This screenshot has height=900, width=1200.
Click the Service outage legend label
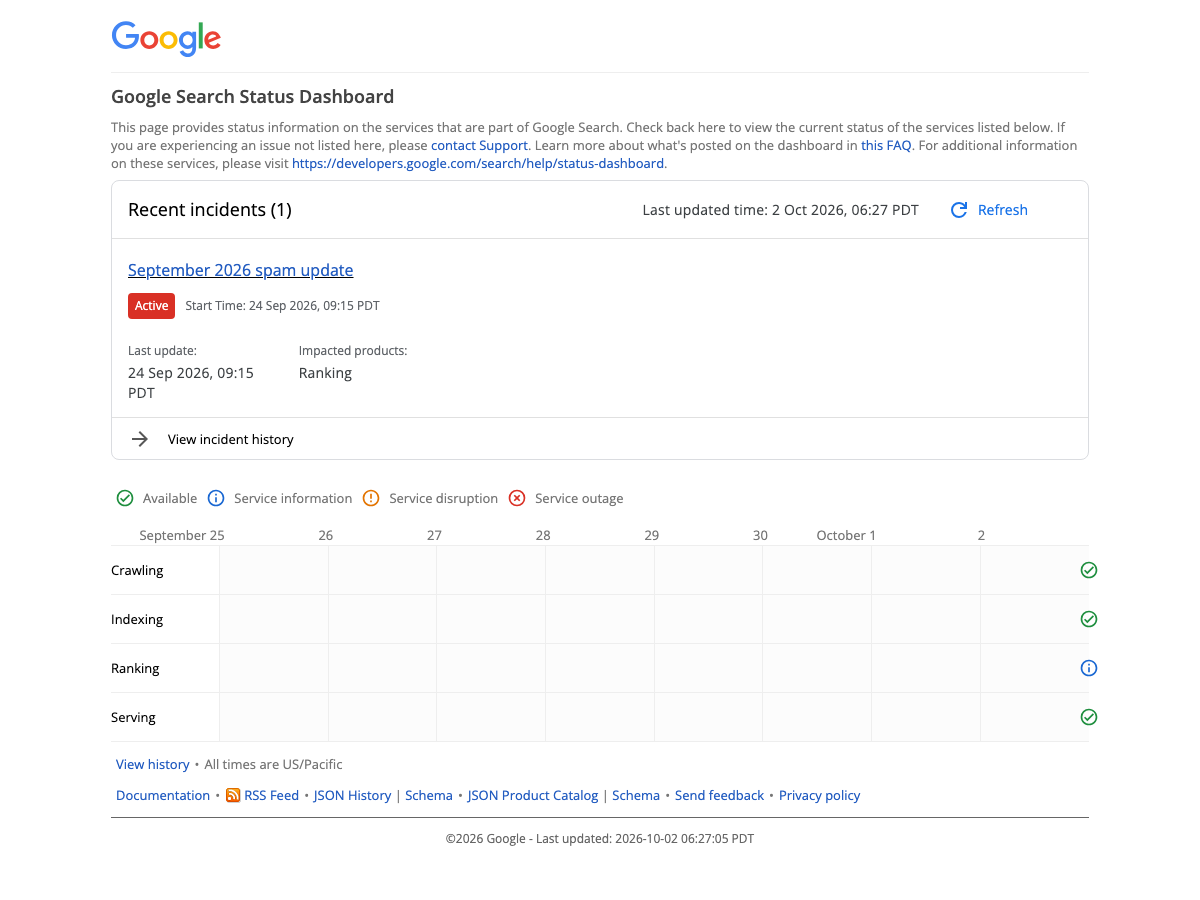click(579, 498)
